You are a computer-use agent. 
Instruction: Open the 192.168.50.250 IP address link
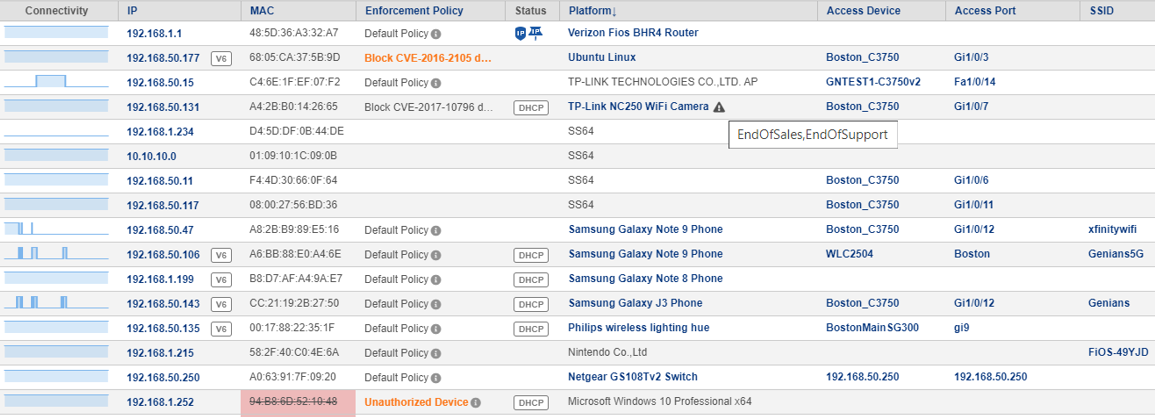pyautogui.click(x=162, y=377)
